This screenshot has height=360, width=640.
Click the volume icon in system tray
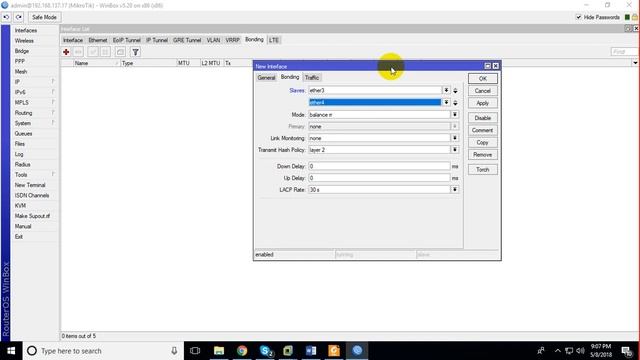point(580,351)
